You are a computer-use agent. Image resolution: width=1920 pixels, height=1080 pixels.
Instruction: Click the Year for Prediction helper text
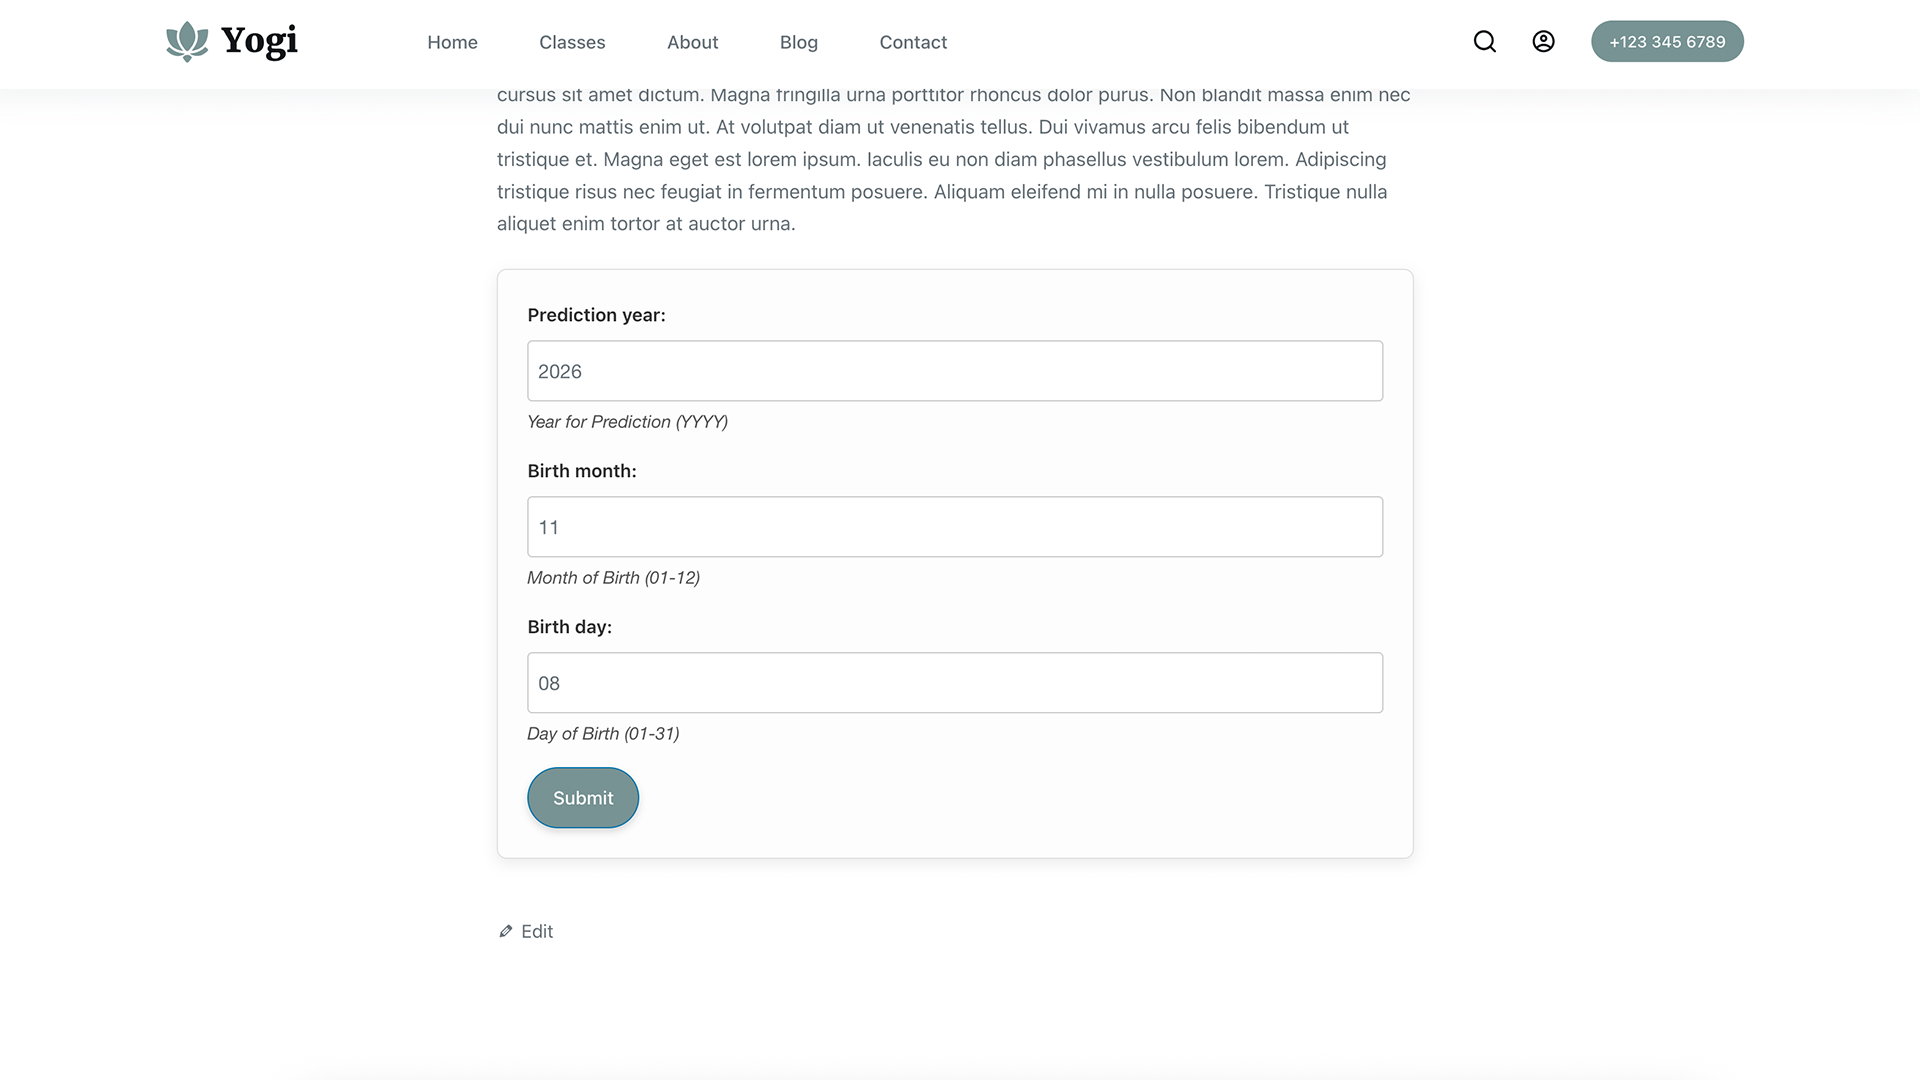(x=627, y=421)
